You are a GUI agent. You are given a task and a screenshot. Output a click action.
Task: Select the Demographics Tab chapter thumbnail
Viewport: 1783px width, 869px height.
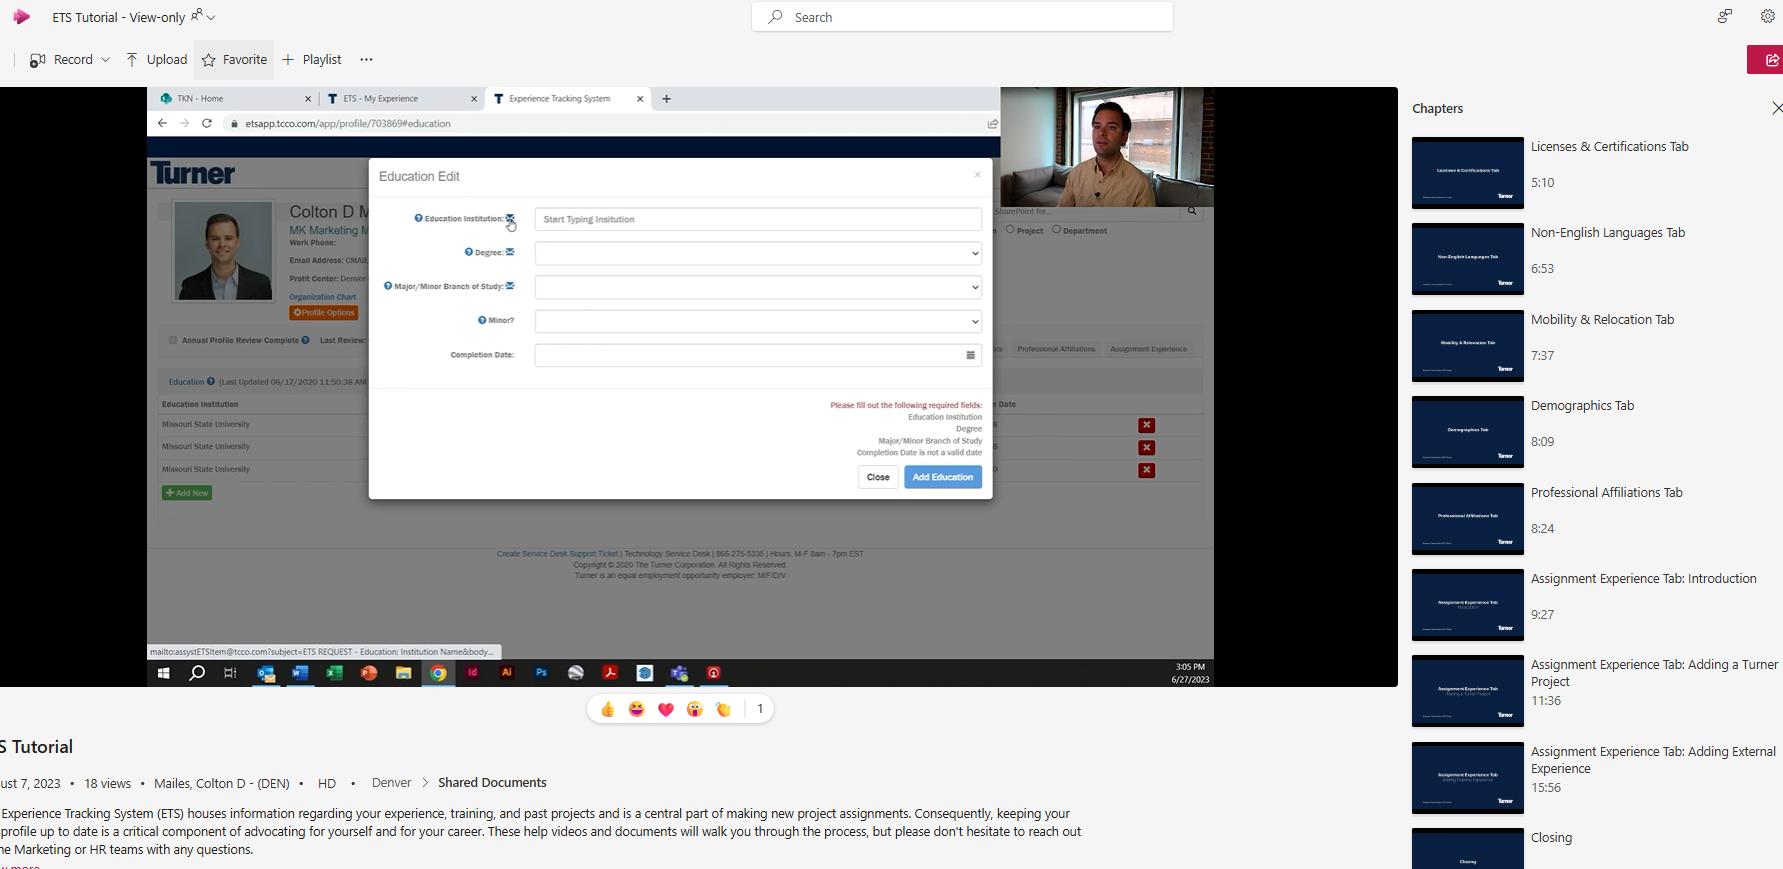tap(1468, 432)
